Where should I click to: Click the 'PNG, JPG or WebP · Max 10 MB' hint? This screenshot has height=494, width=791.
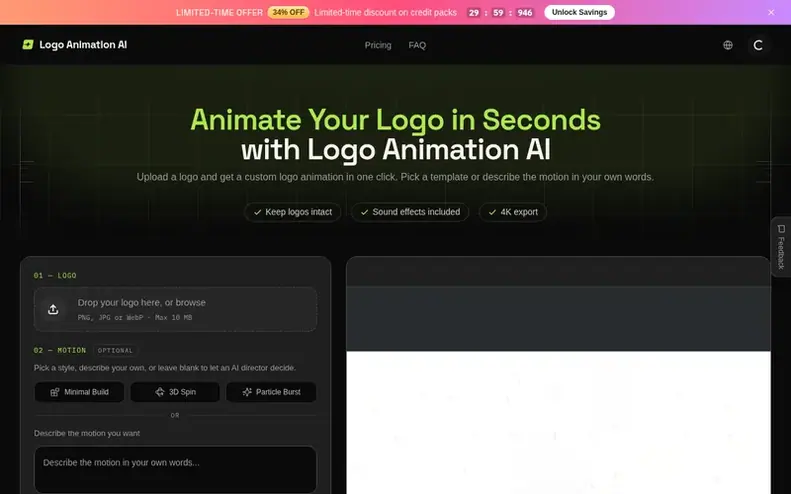click(x=135, y=318)
